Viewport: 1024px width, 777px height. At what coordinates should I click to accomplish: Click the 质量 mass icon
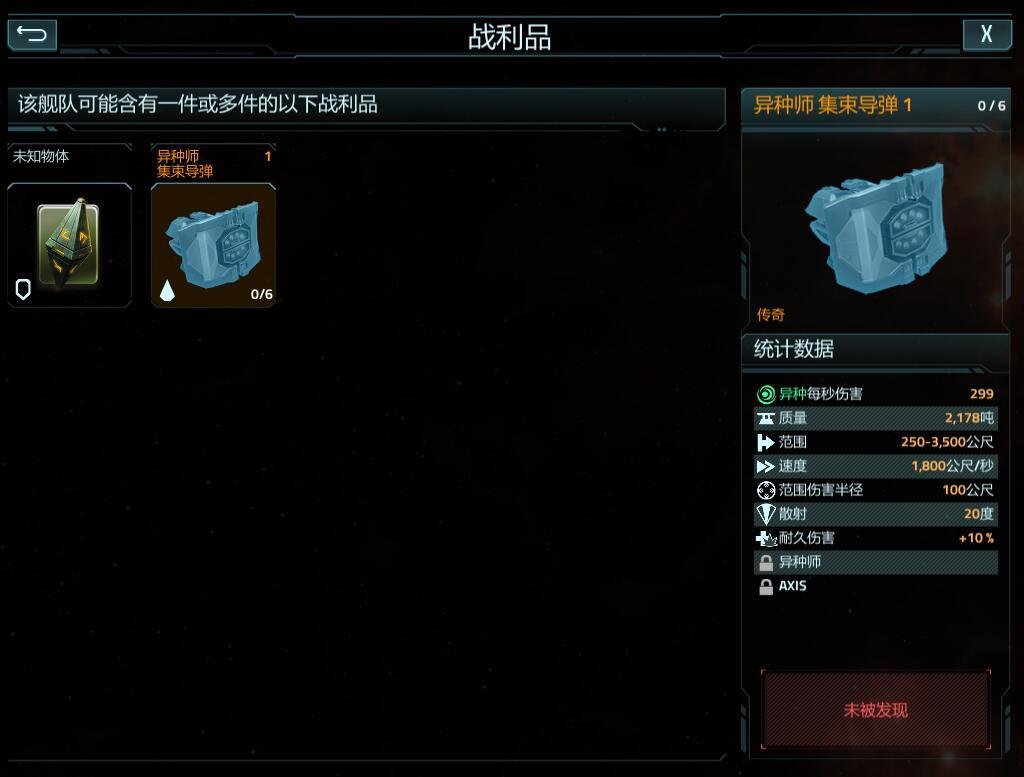[x=765, y=418]
